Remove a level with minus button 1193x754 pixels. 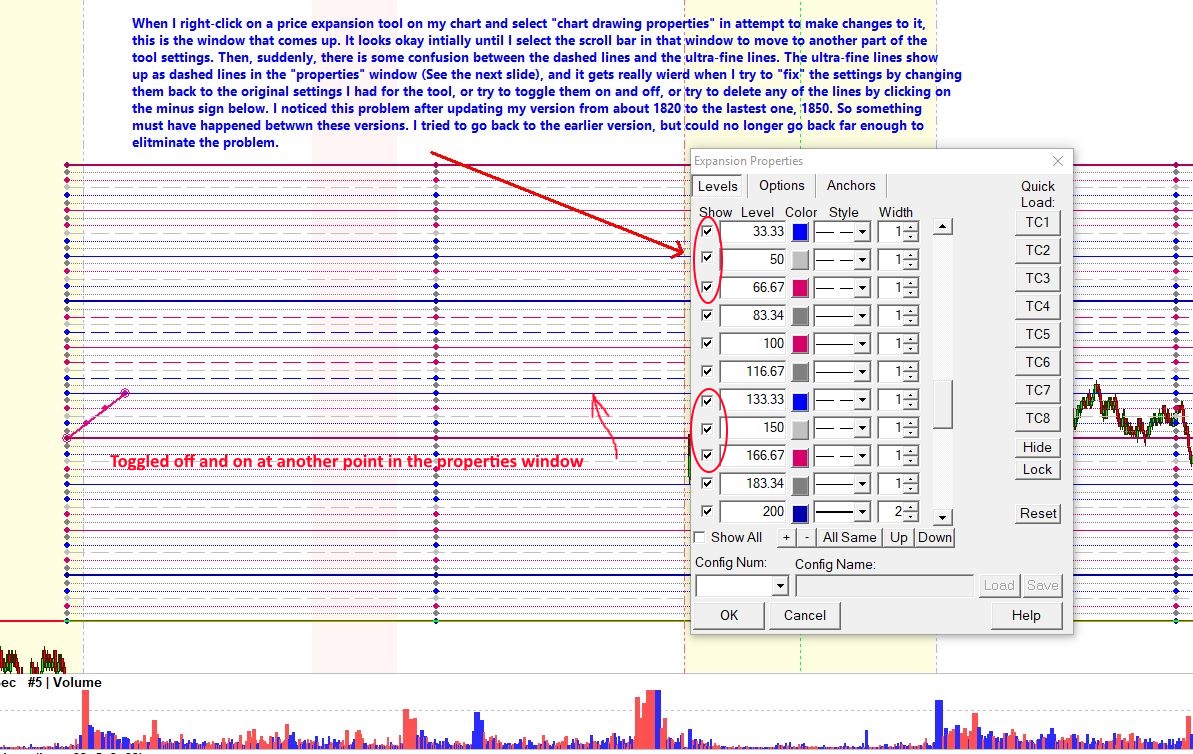806,537
